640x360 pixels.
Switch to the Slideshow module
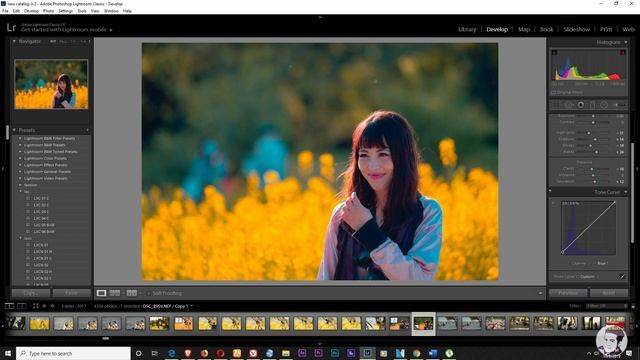576,29
